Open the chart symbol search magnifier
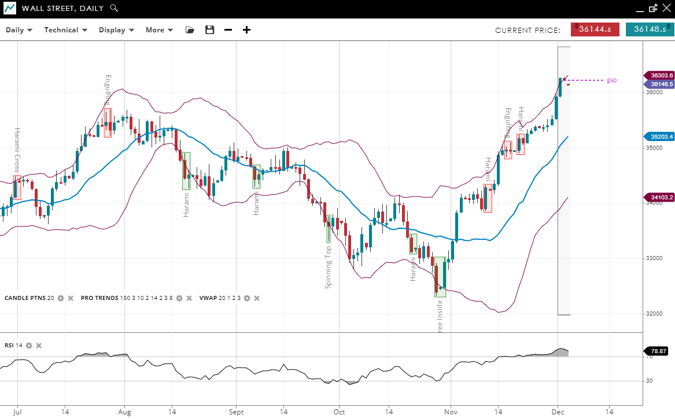The image size is (675, 419). tap(115, 8)
